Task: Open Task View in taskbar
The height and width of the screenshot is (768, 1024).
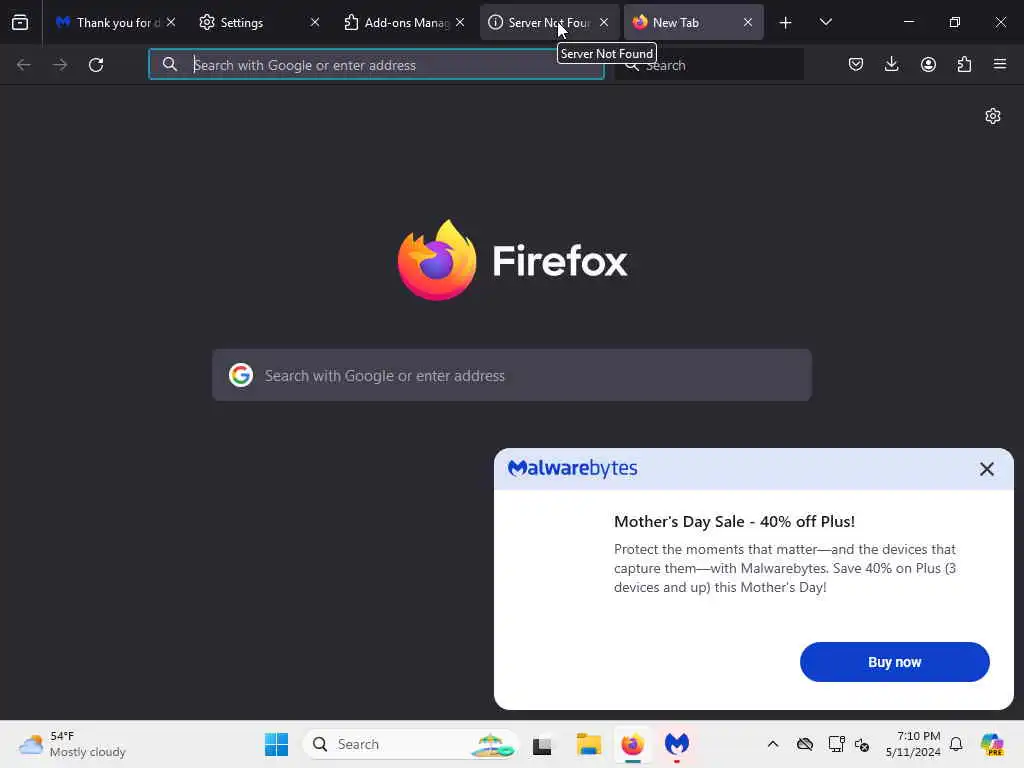Action: (542, 744)
